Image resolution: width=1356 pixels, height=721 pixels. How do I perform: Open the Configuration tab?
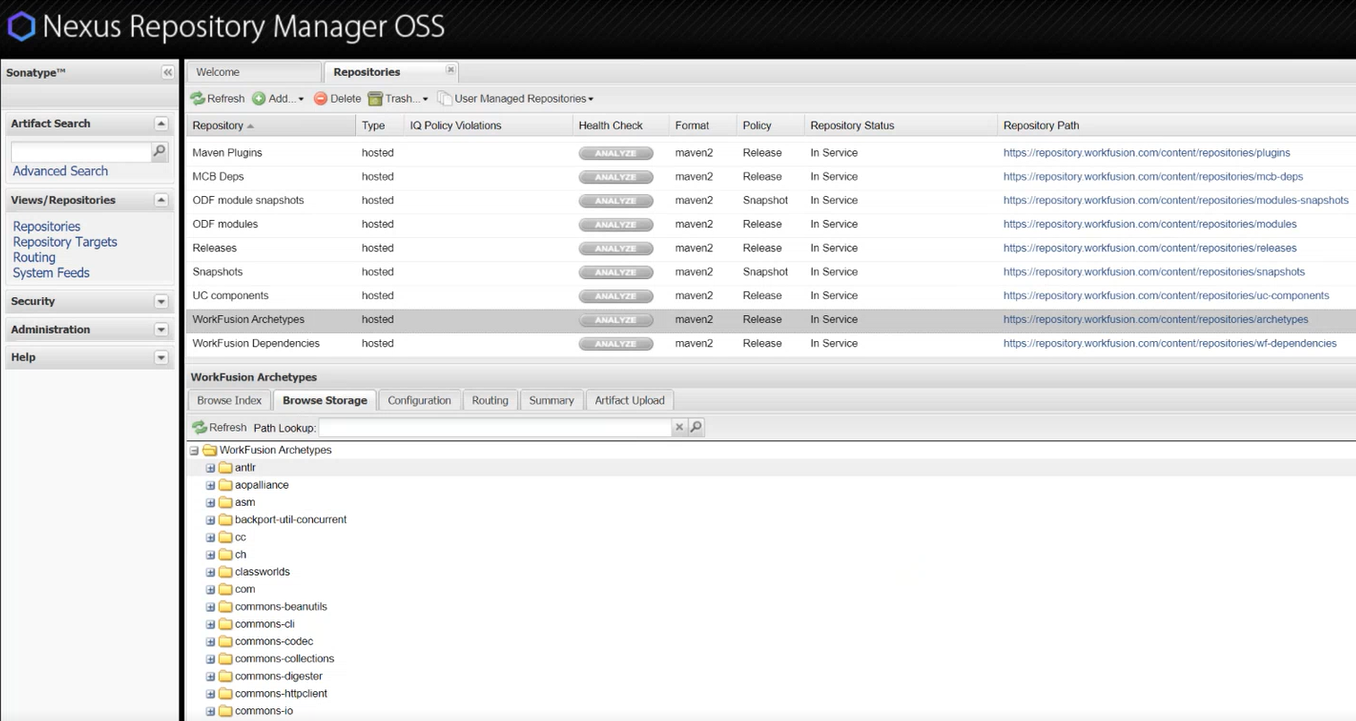[x=419, y=400]
